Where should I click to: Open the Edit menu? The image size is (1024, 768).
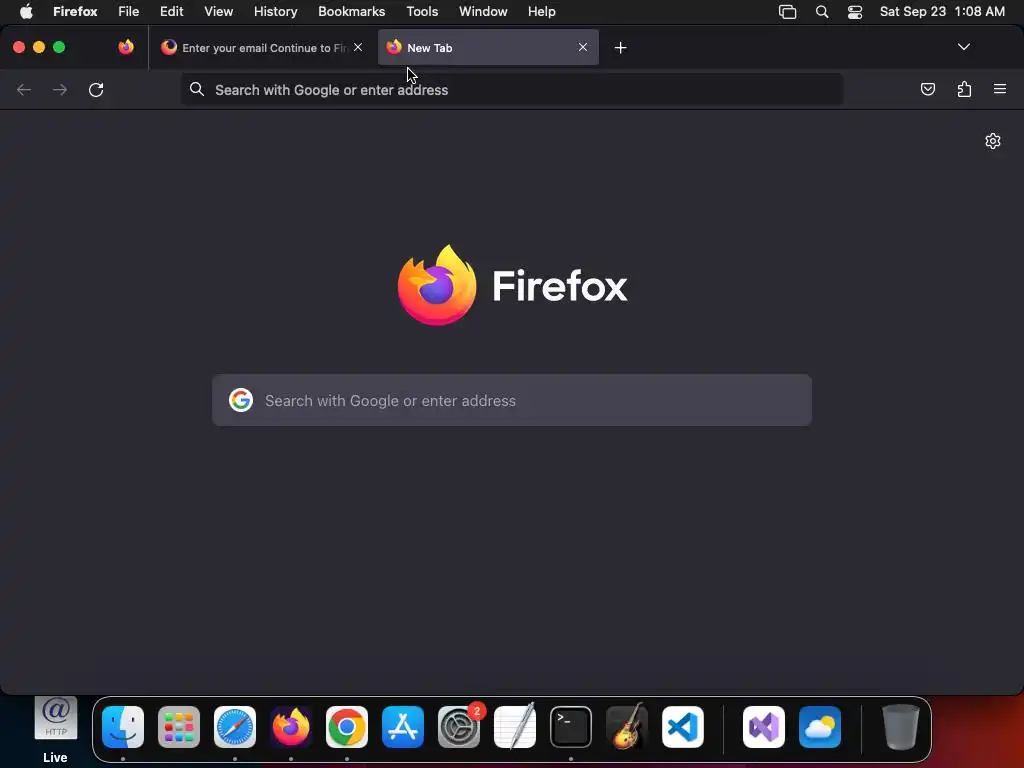click(172, 12)
